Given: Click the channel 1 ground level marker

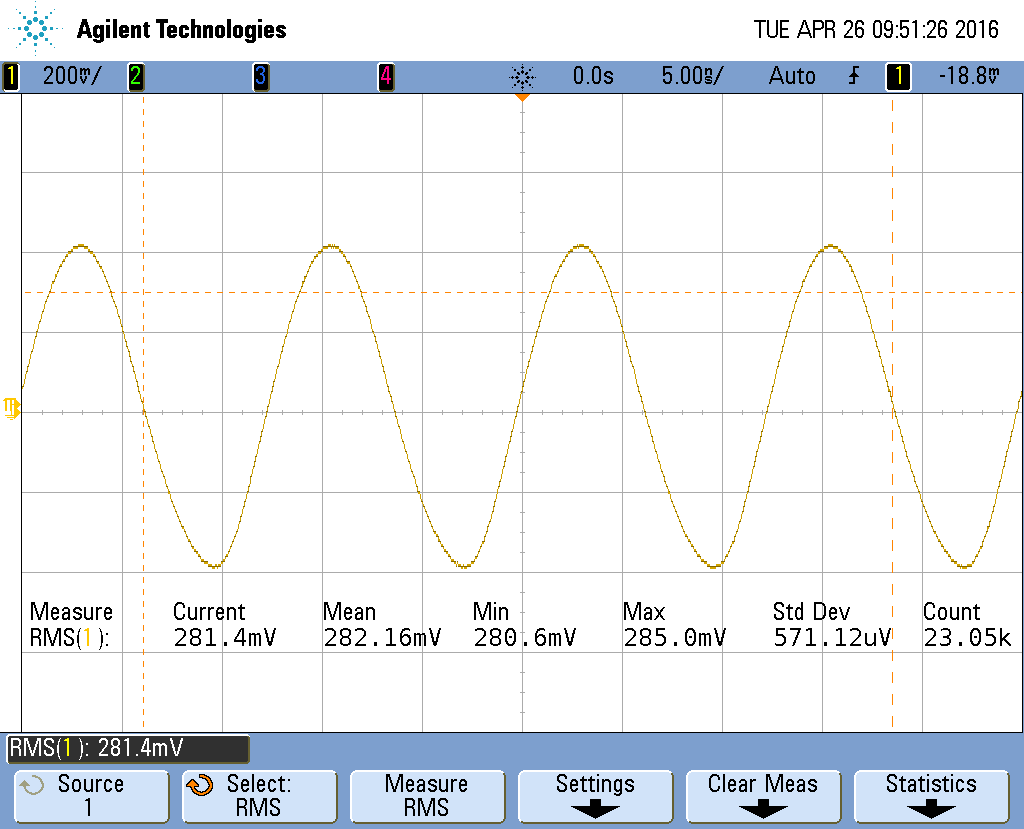Looking at the screenshot, I should coord(11,408).
